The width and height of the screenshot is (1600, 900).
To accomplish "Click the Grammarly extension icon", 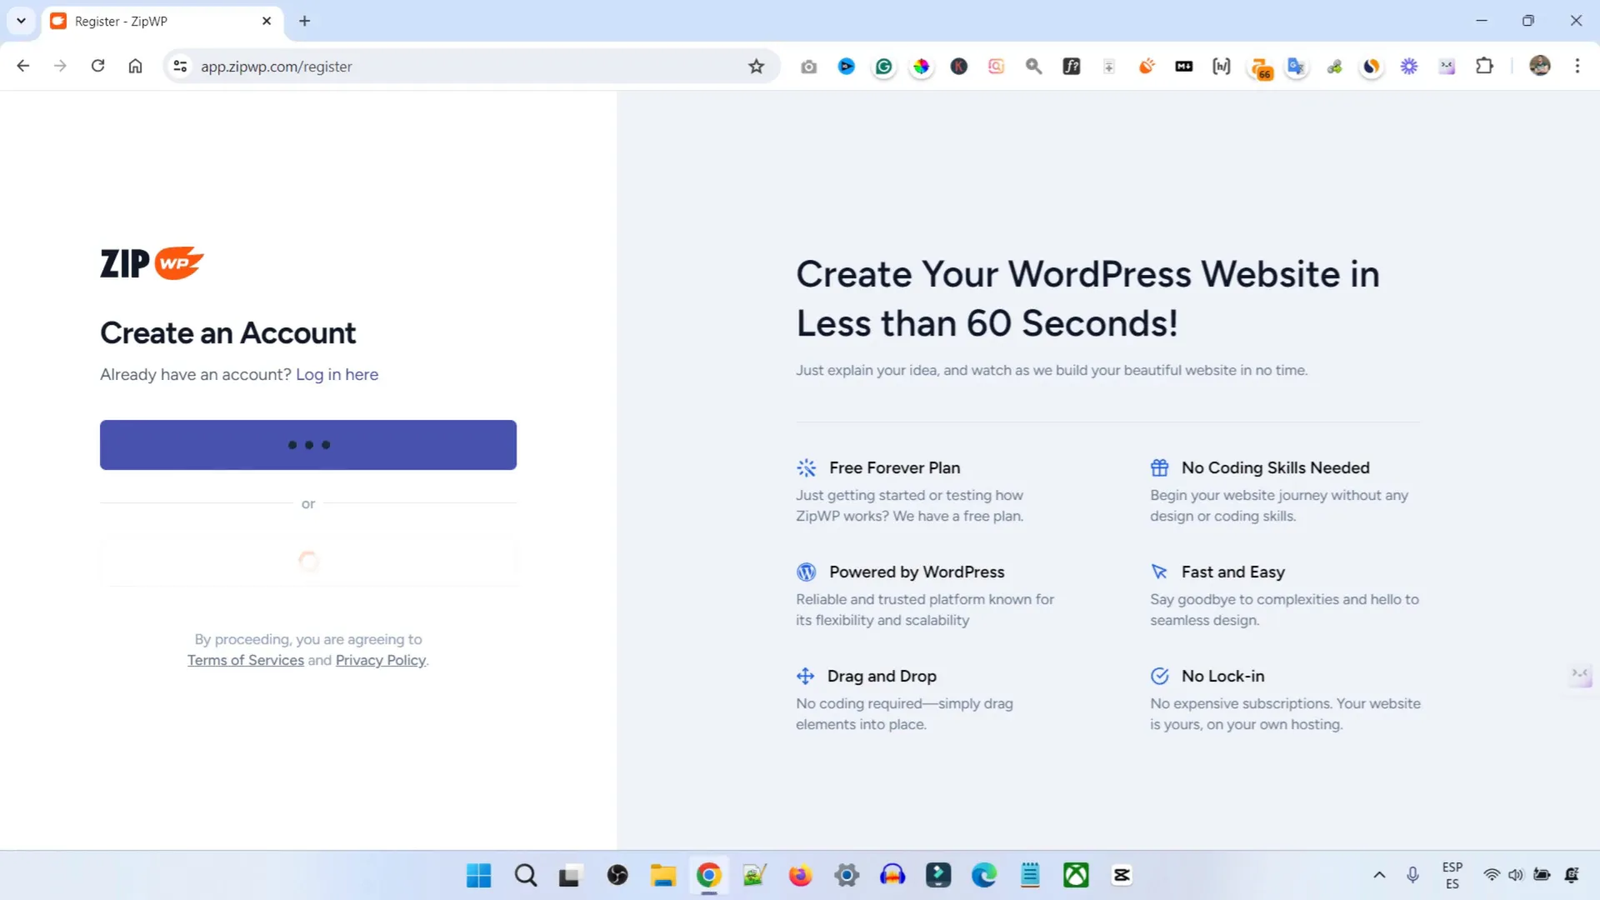I will tap(884, 66).
